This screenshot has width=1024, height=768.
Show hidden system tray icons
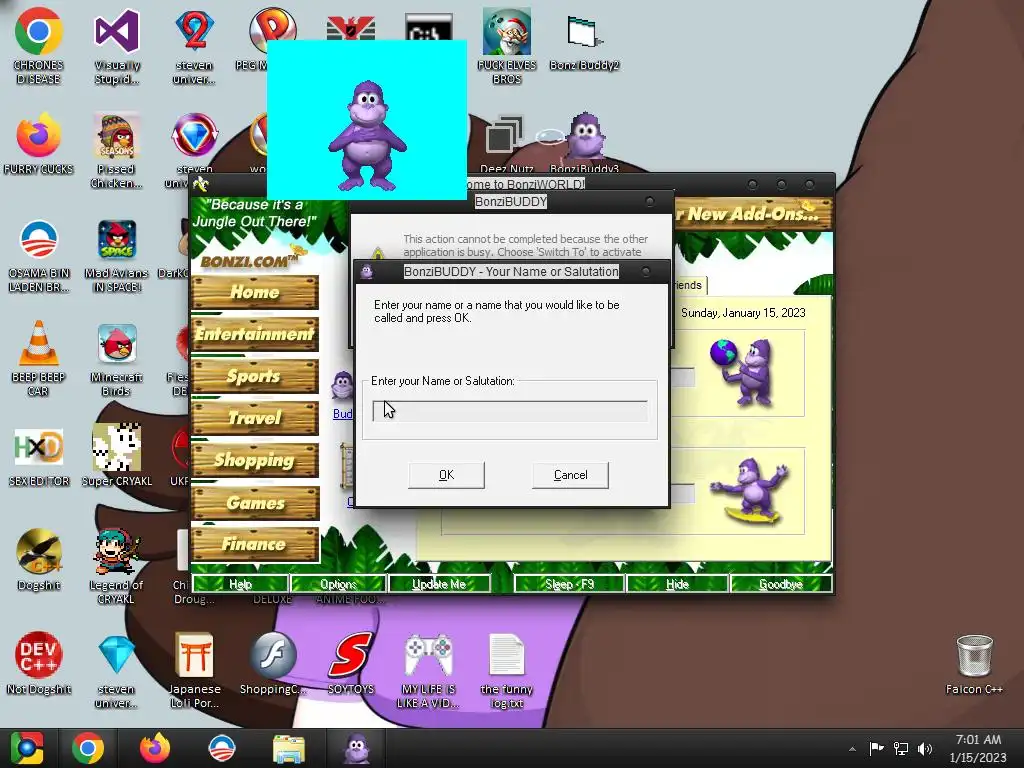point(852,749)
